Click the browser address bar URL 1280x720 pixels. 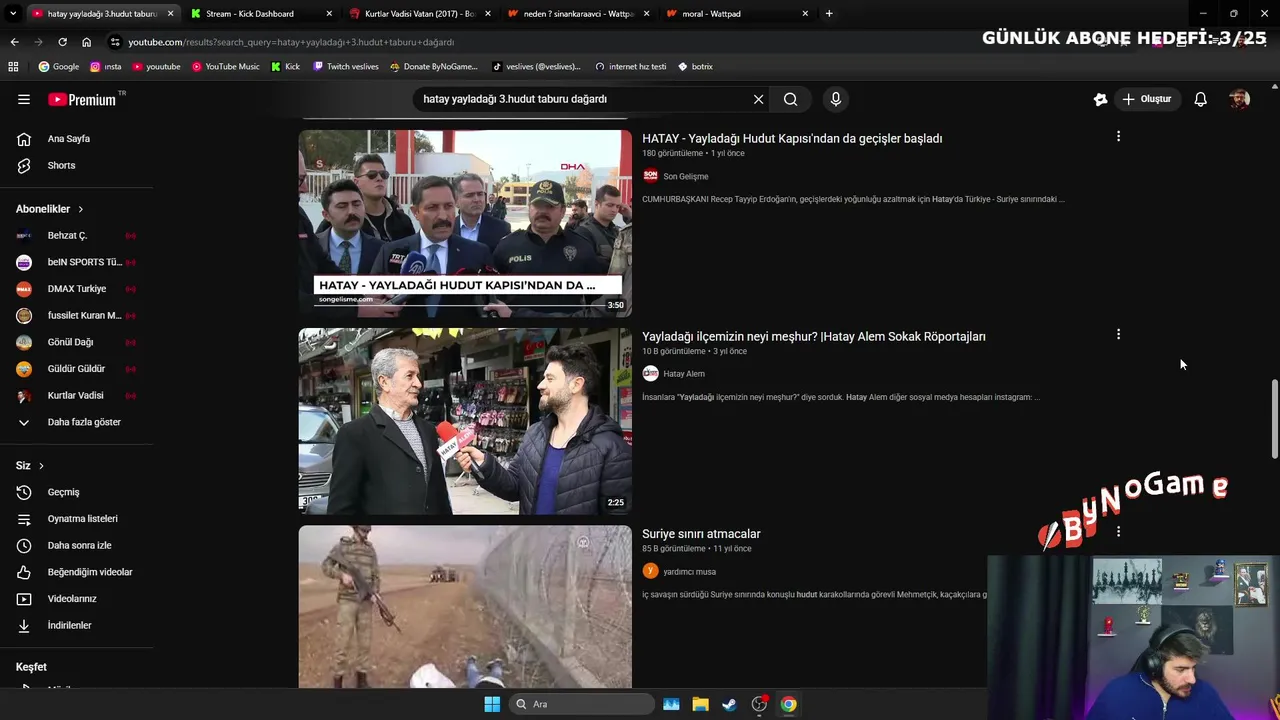[x=291, y=42]
